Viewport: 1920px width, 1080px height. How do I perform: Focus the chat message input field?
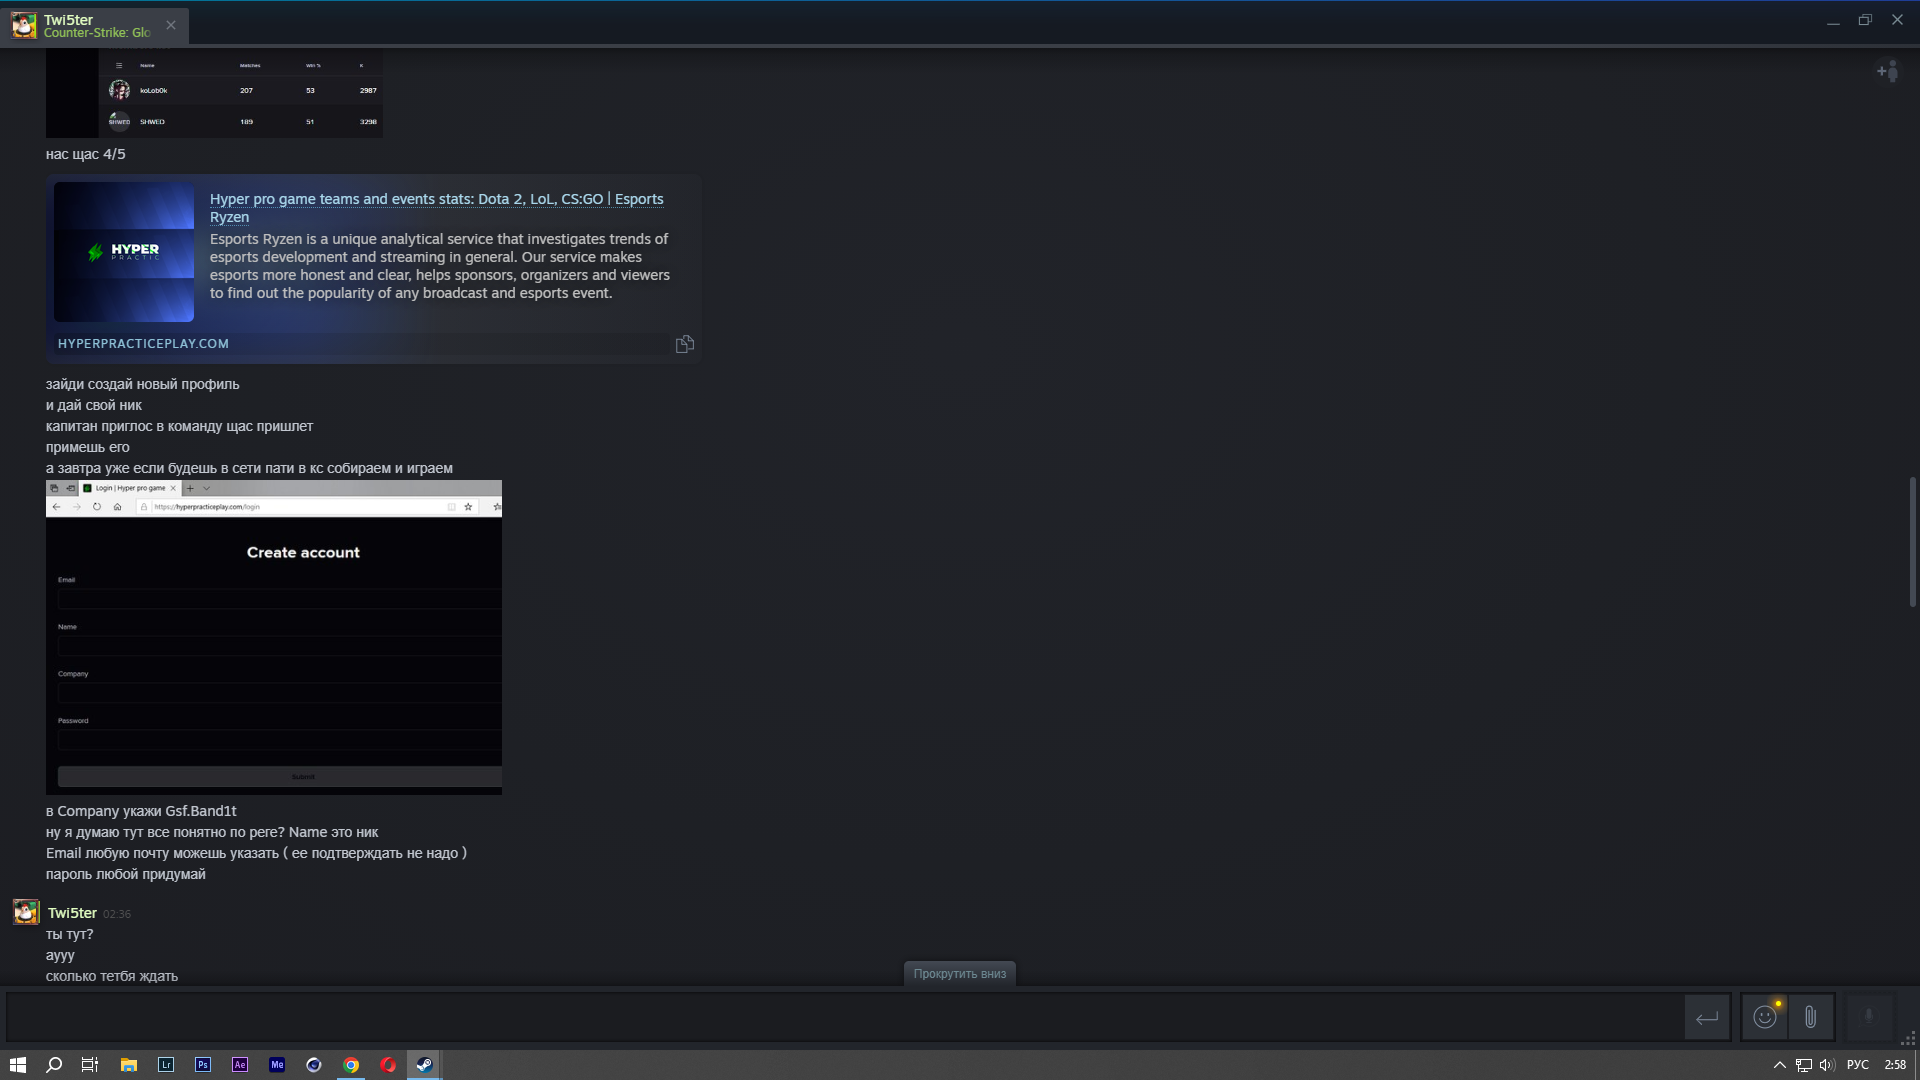[845, 1018]
